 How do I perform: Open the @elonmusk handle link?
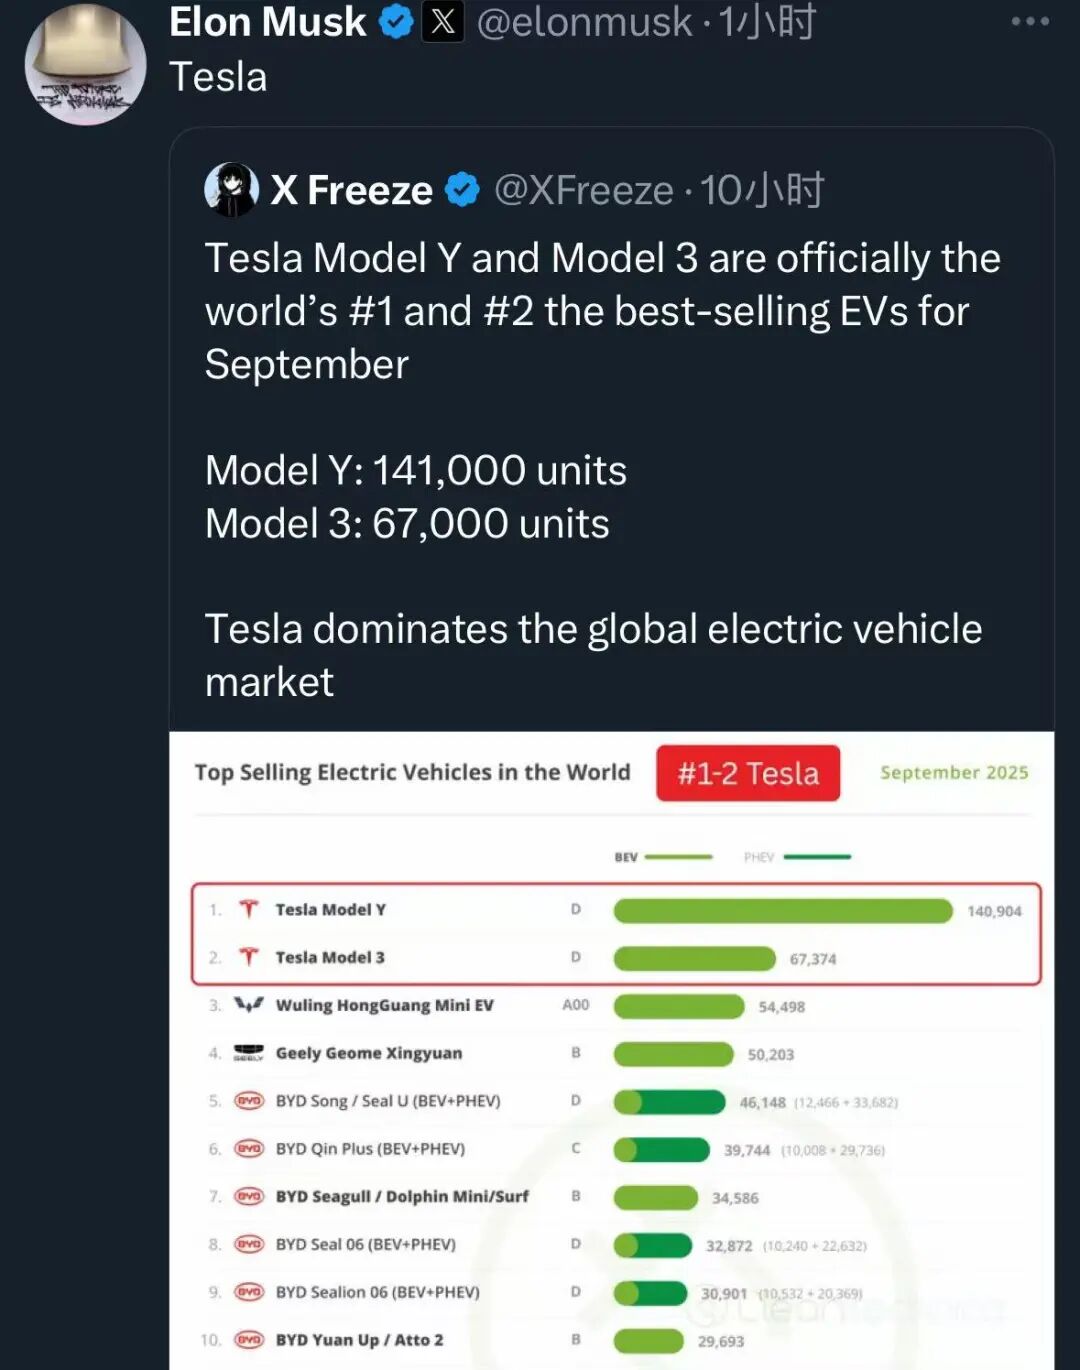tap(584, 22)
